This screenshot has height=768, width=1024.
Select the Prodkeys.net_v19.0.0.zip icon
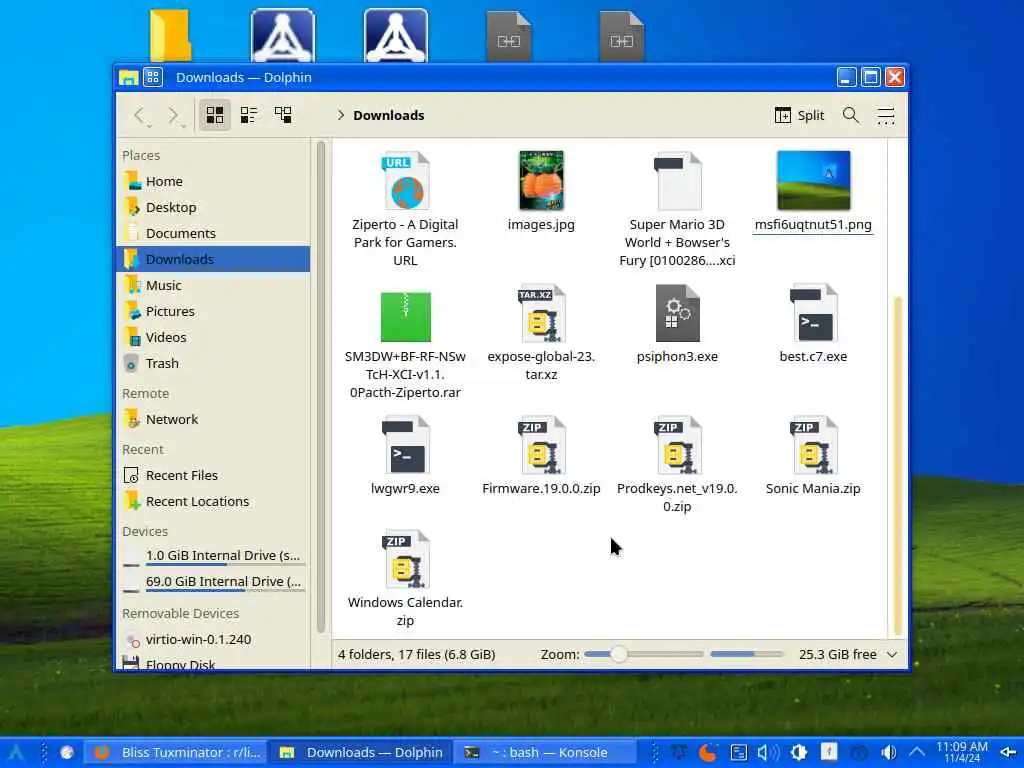(x=677, y=445)
